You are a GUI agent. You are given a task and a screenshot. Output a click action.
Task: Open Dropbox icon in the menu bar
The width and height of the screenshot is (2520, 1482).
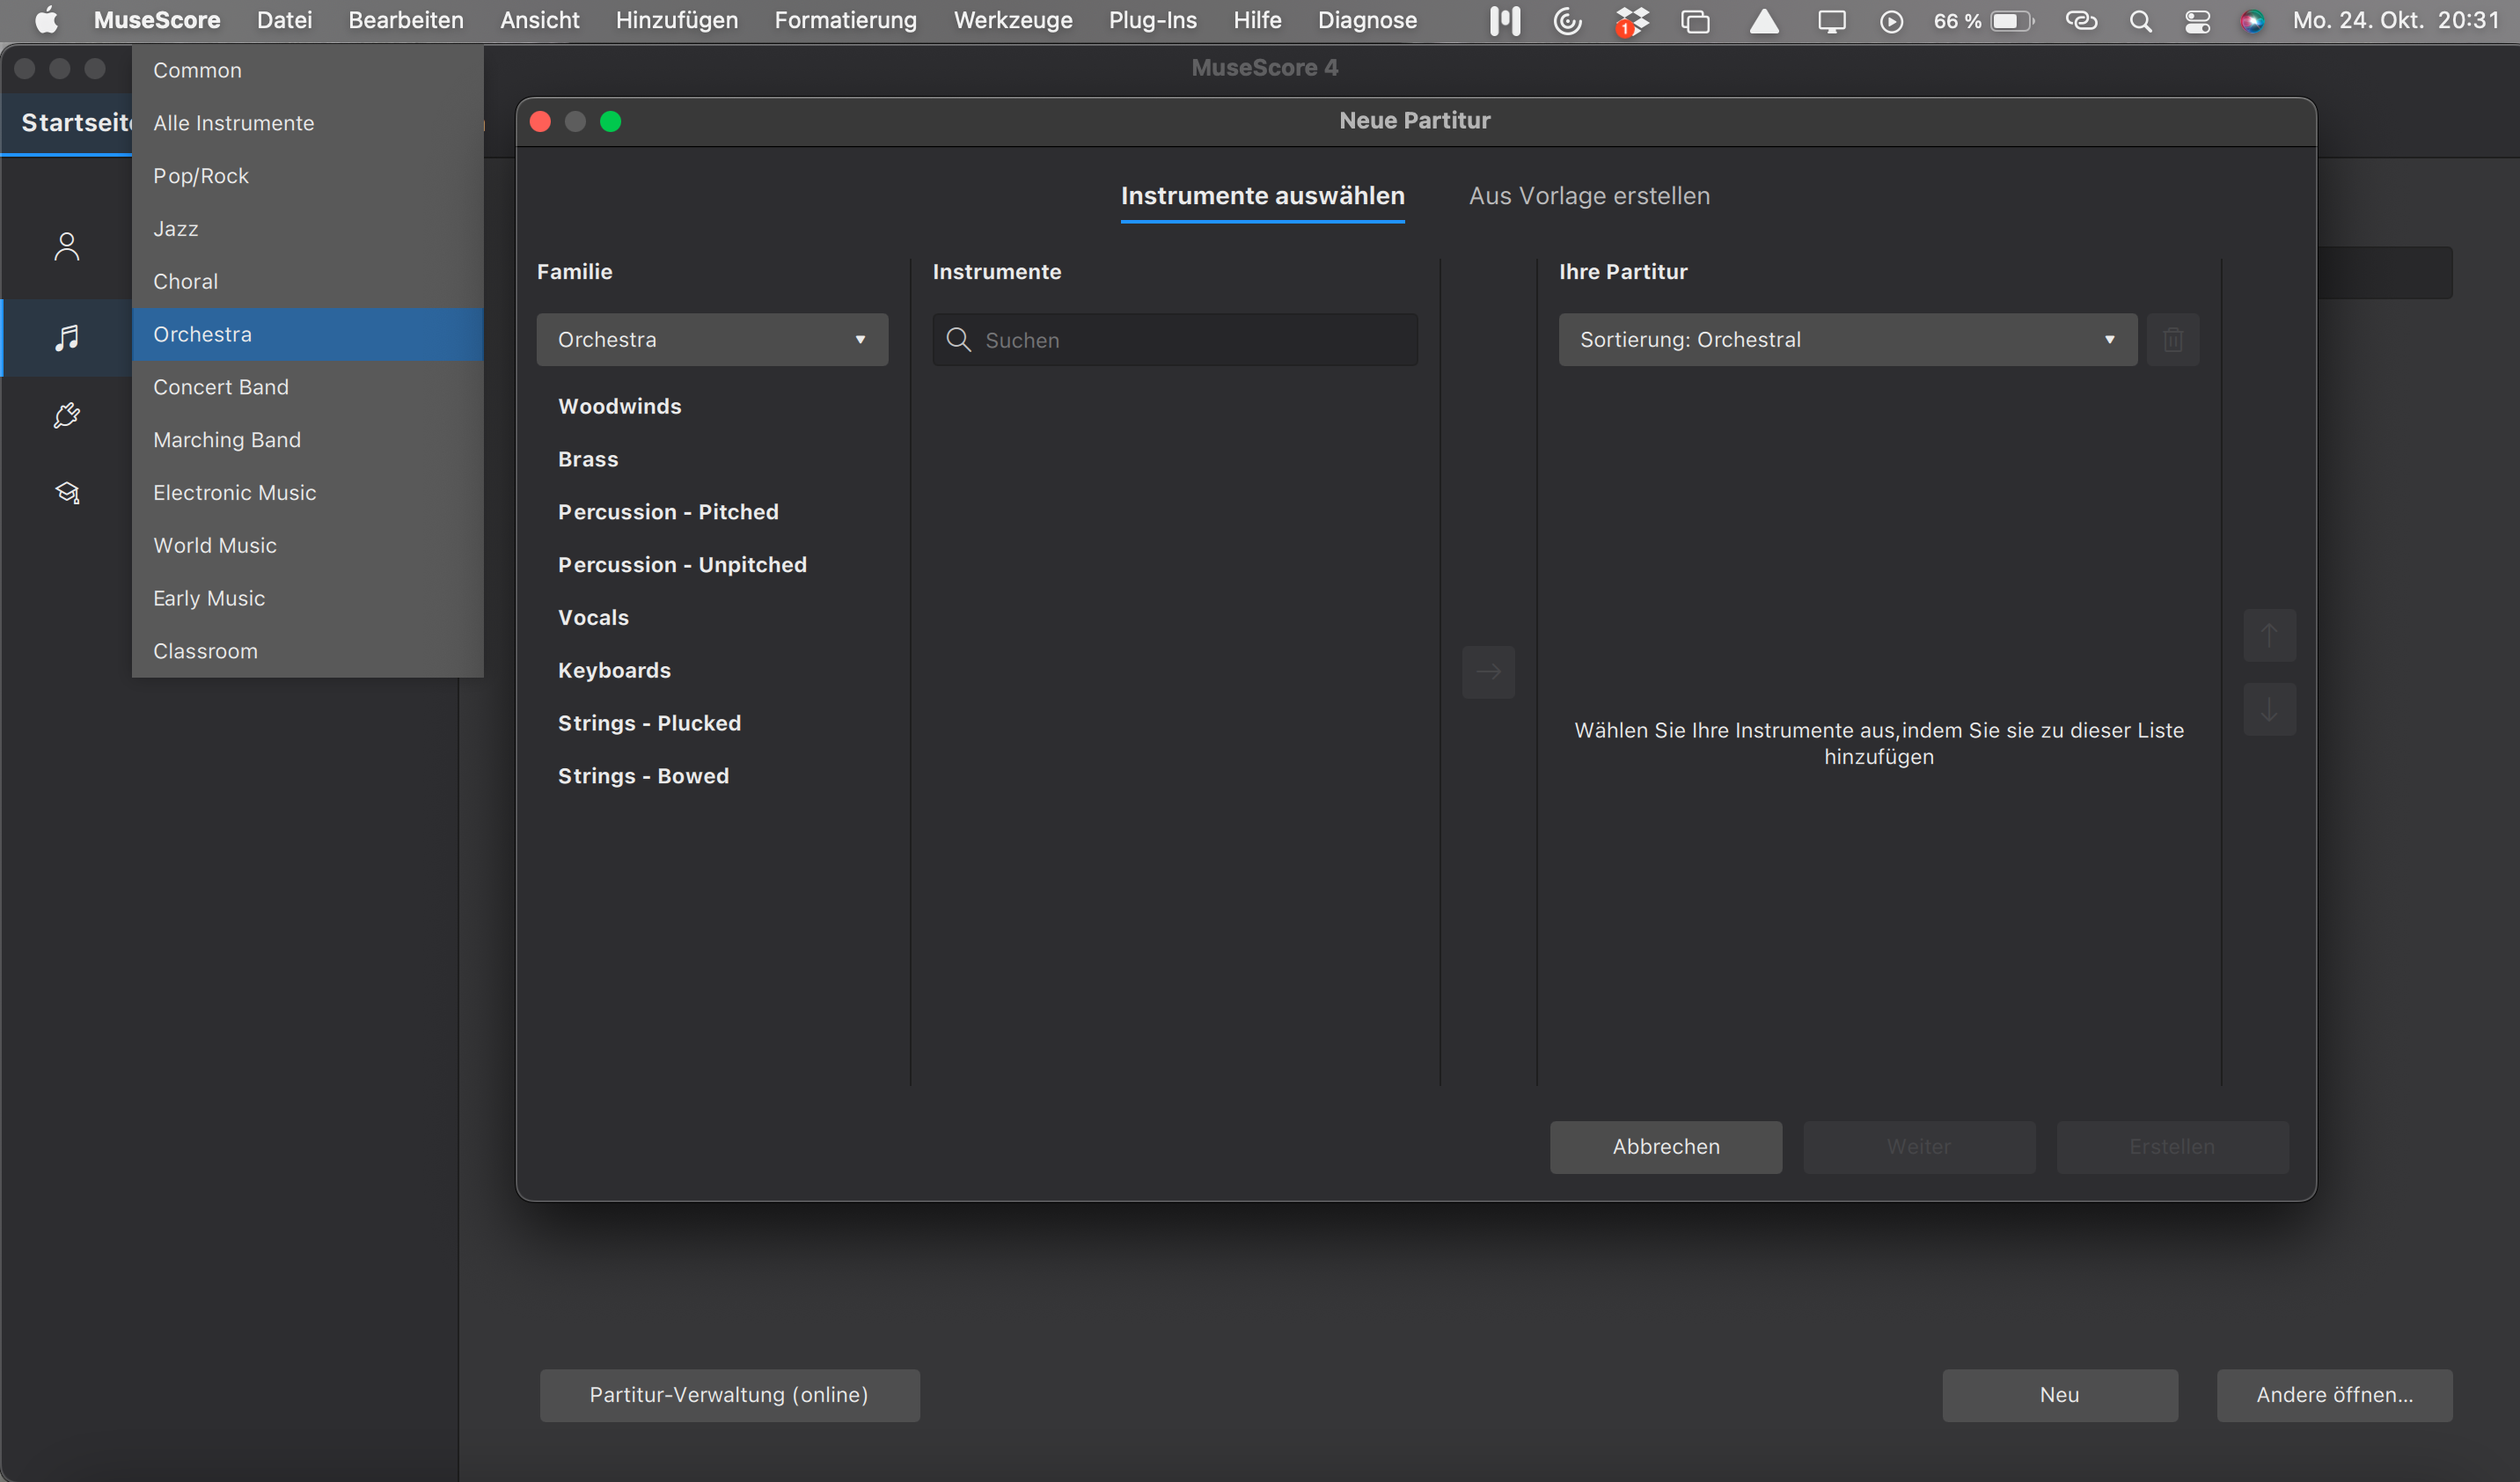(1631, 20)
